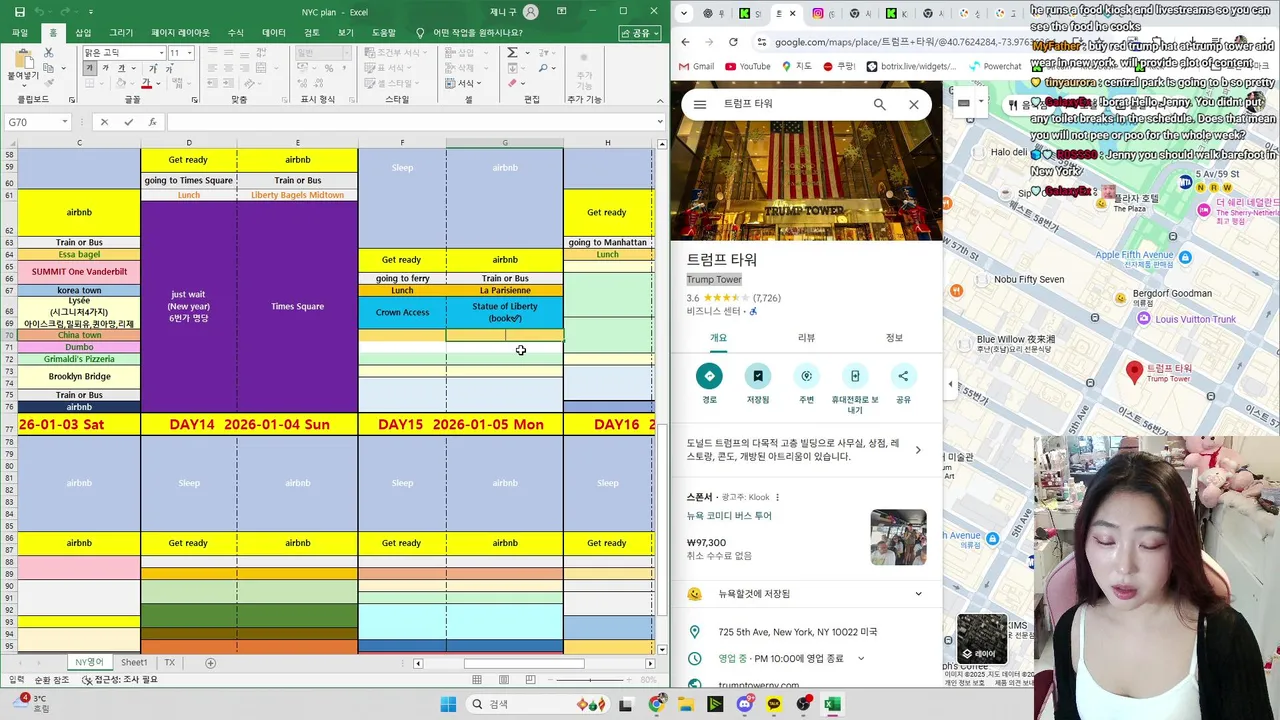Open the Google Maps hamburger menu
The width and height of the screenshot is (1280, 720).
[x=700, y=104]
